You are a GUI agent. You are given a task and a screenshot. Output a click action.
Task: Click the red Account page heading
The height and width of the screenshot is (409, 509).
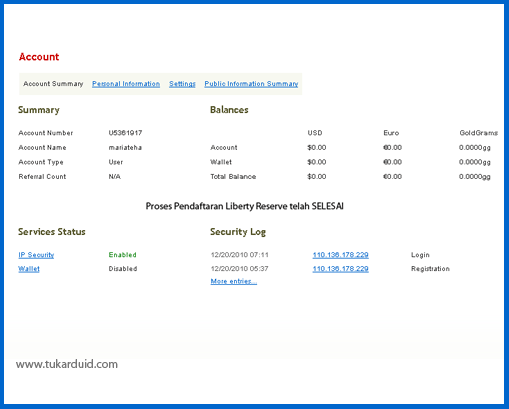(x=39, y=57)
